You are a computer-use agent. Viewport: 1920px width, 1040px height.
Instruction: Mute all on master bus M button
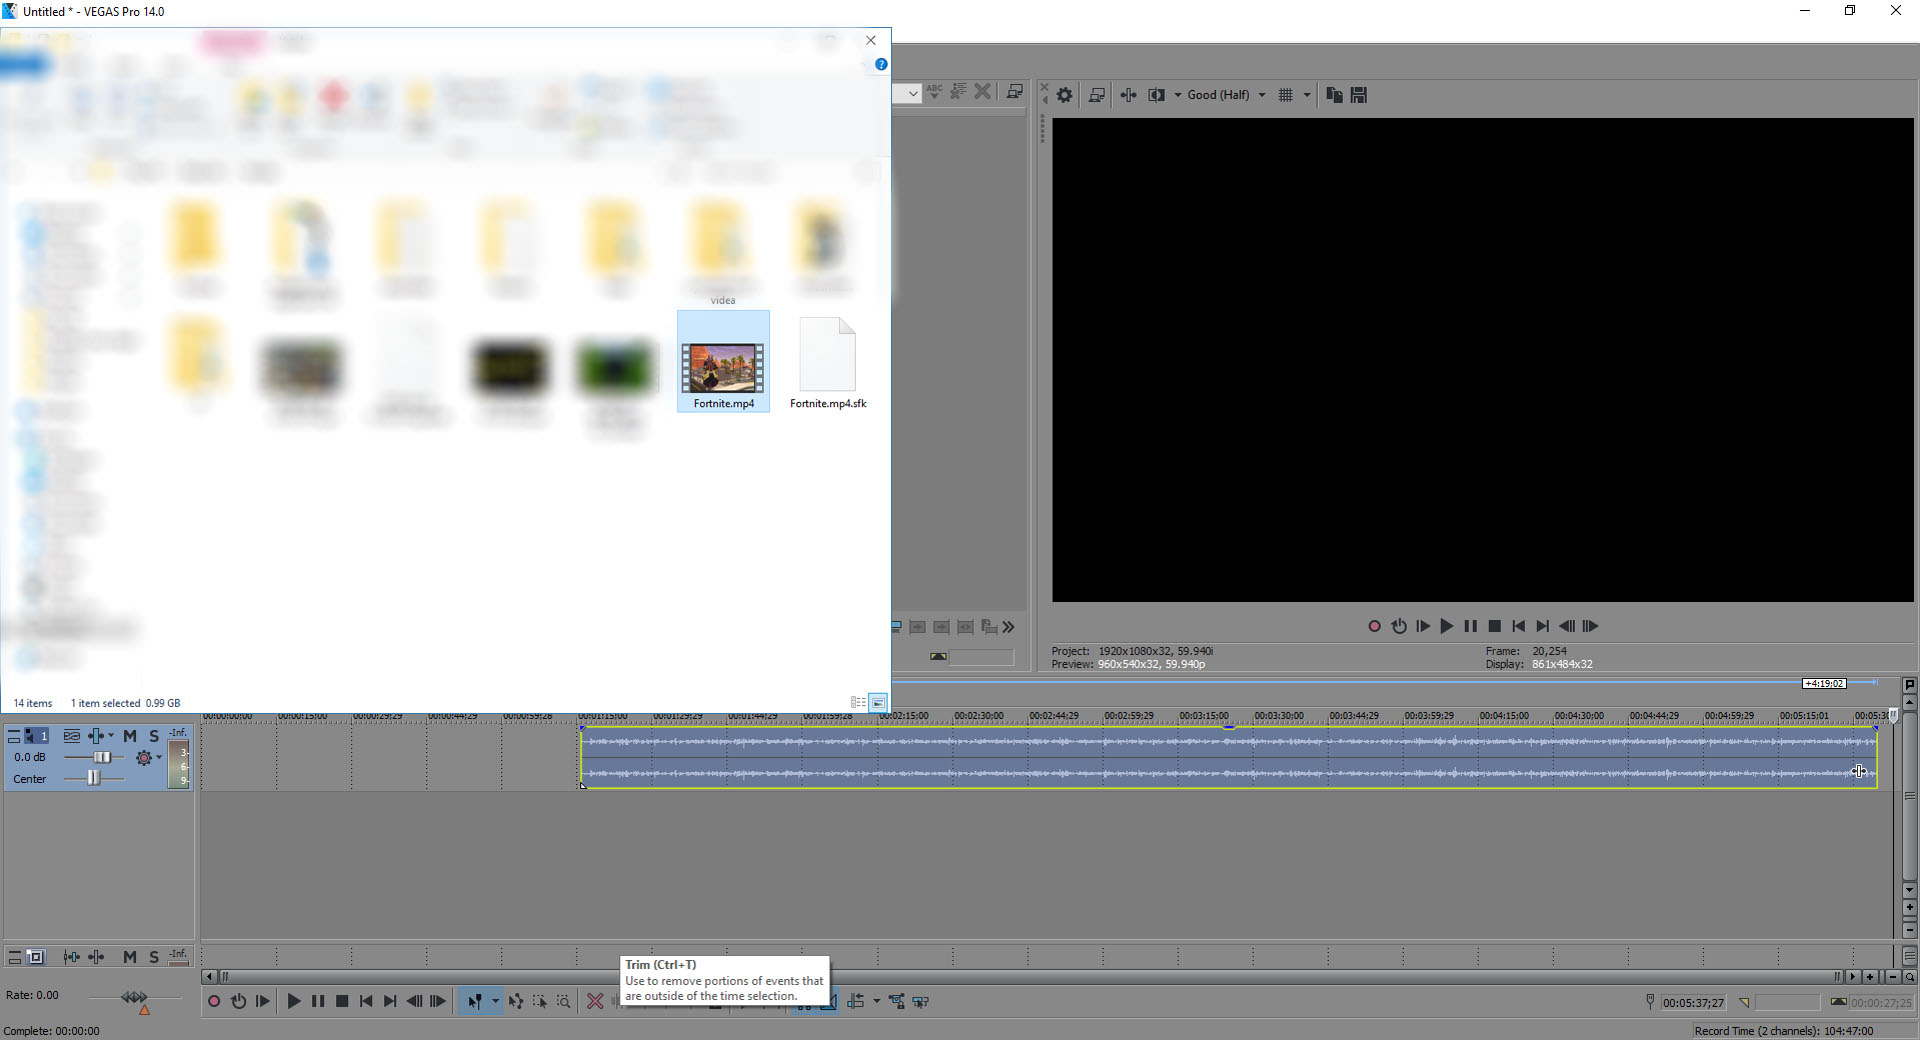[x=130, y=957]
